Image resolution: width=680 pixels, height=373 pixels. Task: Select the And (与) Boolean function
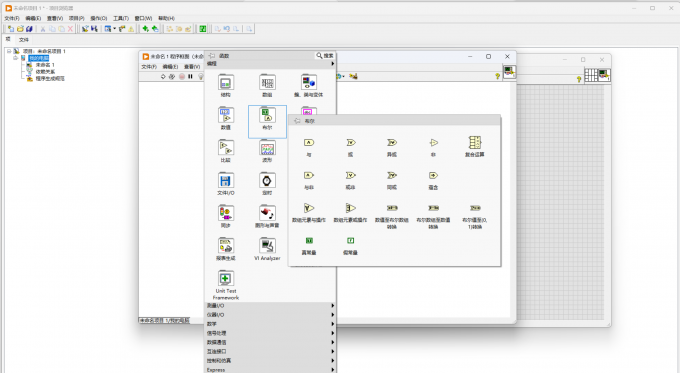click(309, 147)
